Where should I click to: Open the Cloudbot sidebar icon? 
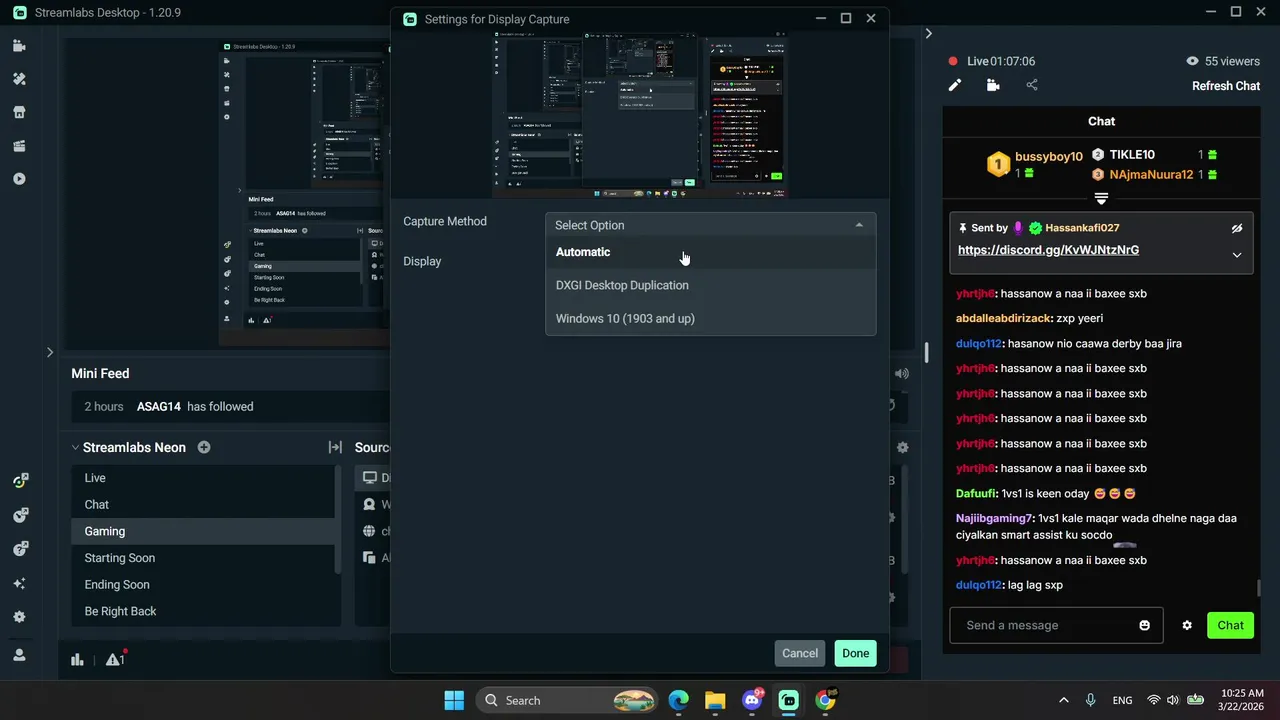coord(19,515)
